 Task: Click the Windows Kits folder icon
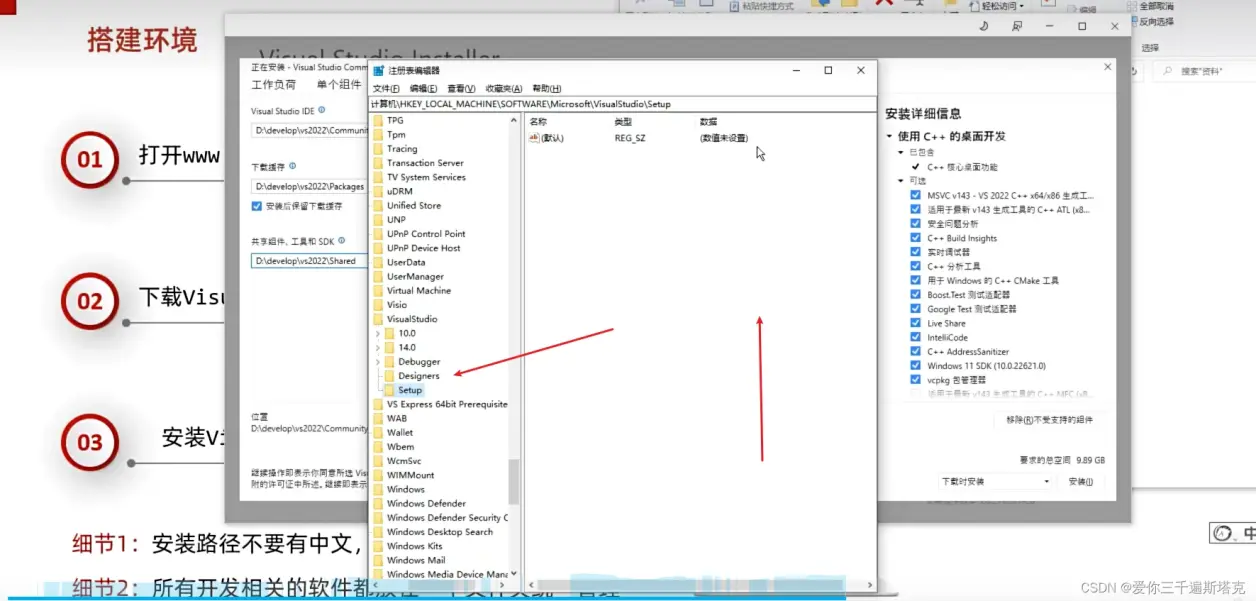point(378,546)
